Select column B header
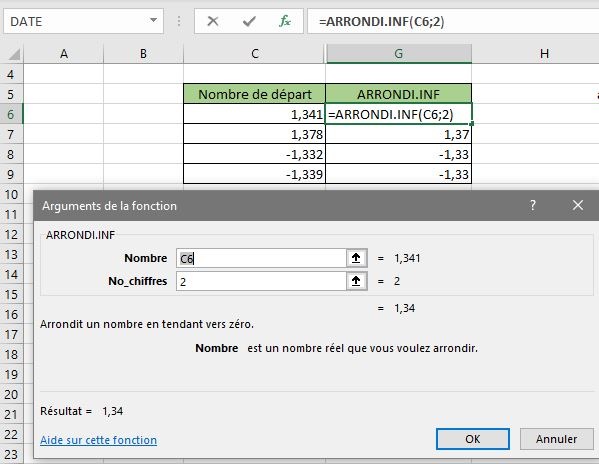Screen dimensions: 599x464 point(143,54)
